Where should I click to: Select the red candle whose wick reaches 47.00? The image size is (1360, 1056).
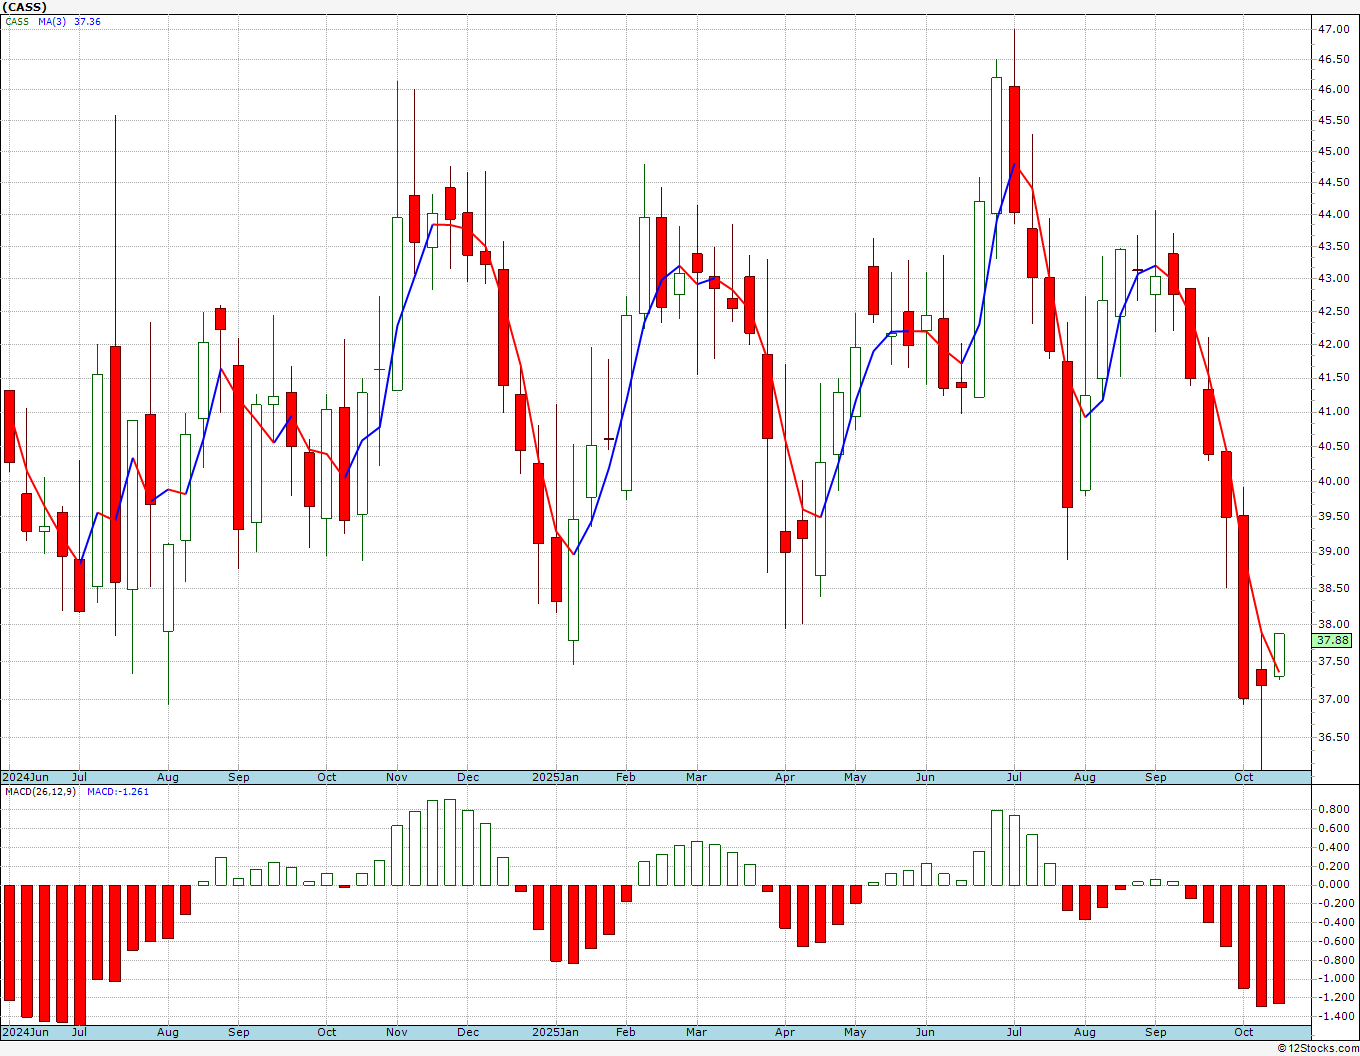tap(1014, 149)
